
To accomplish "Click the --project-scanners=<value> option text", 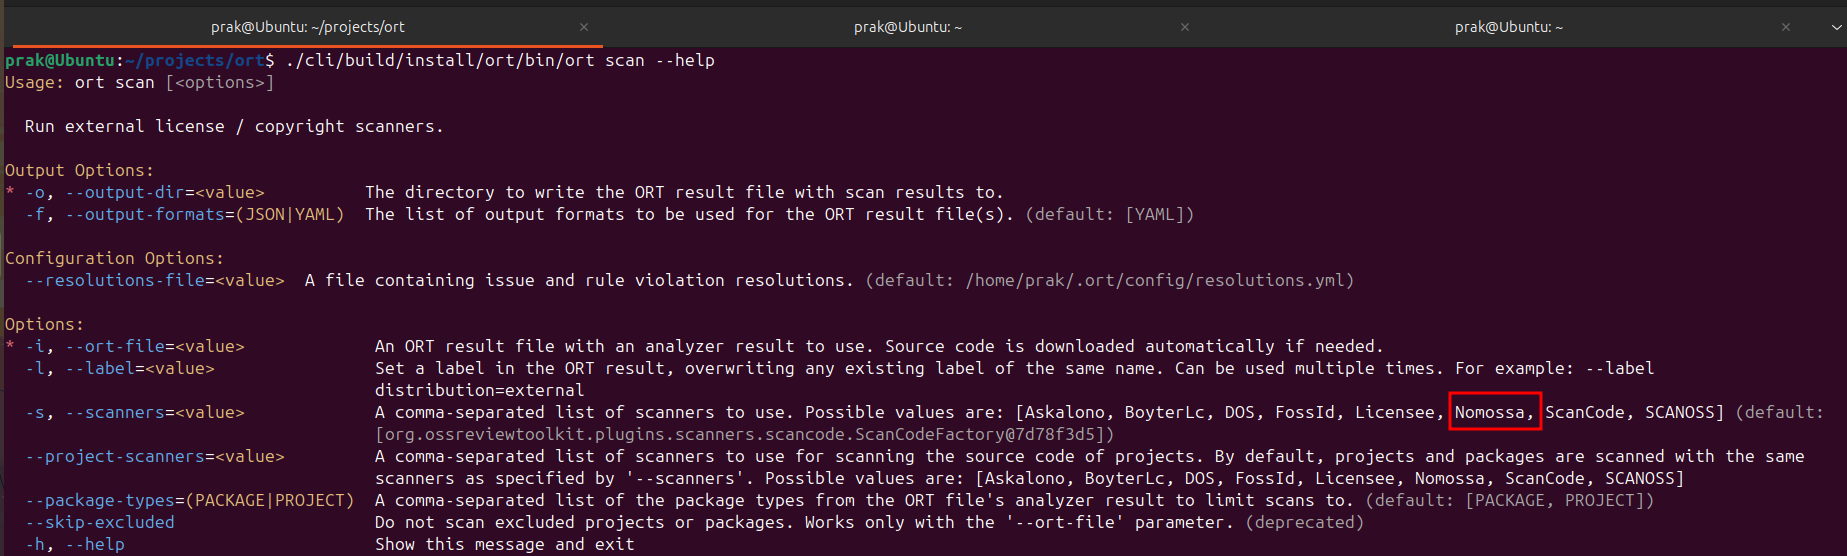I will tap(155, 456).
